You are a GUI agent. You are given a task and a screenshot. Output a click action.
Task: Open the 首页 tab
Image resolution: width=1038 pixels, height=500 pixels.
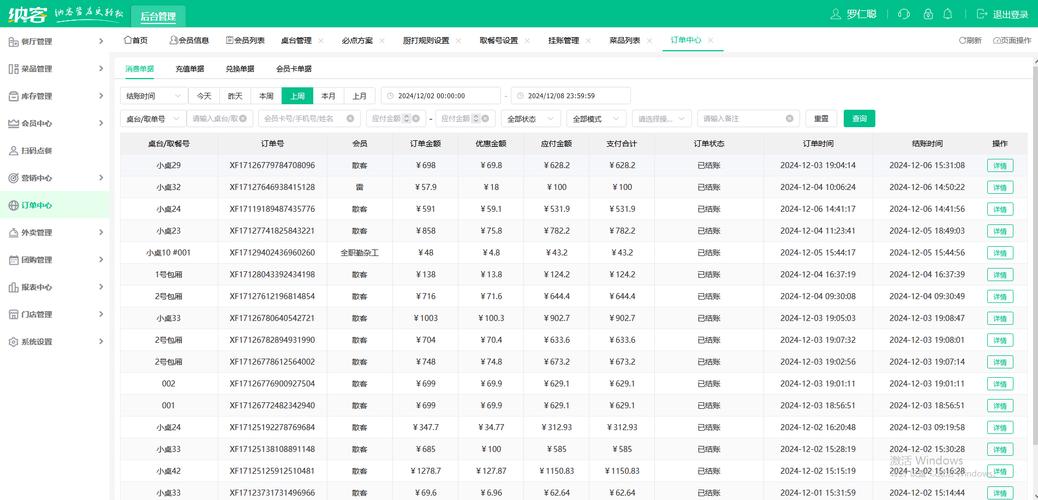coord(136,40)
